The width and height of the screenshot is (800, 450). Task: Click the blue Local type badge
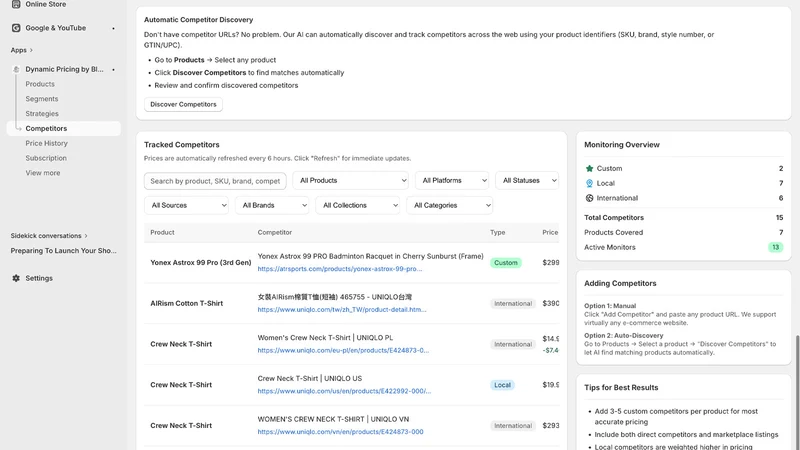click(502, 385)
